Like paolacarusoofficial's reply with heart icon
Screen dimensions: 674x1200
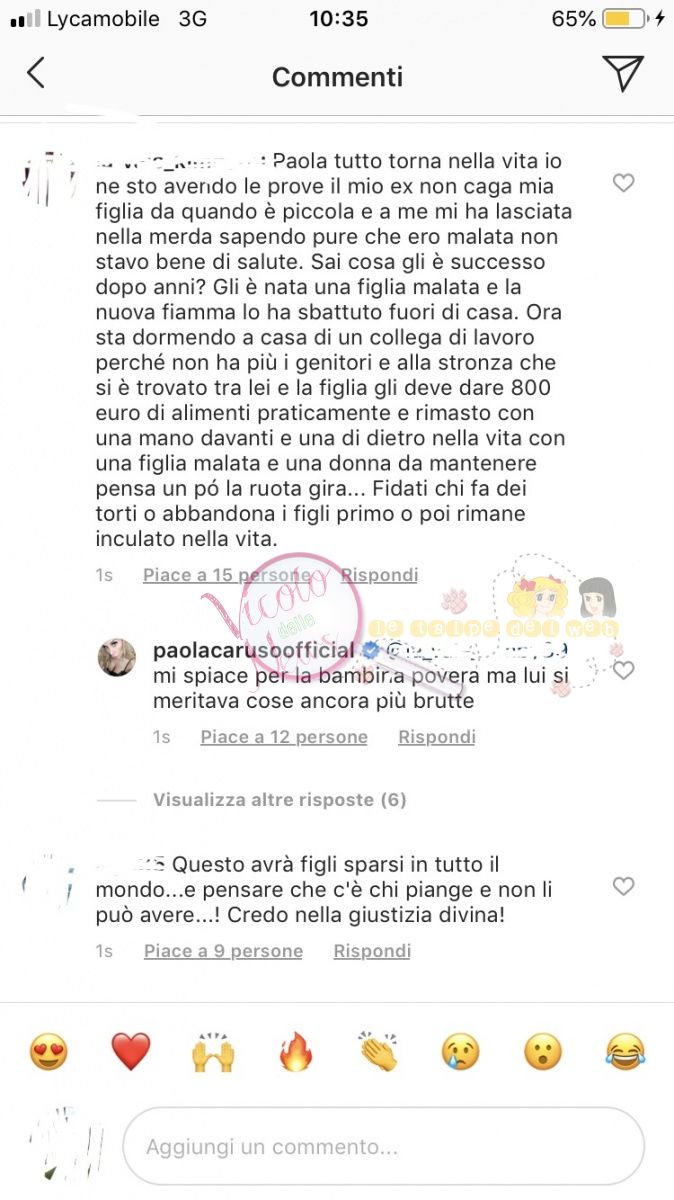tap(623, 670)
